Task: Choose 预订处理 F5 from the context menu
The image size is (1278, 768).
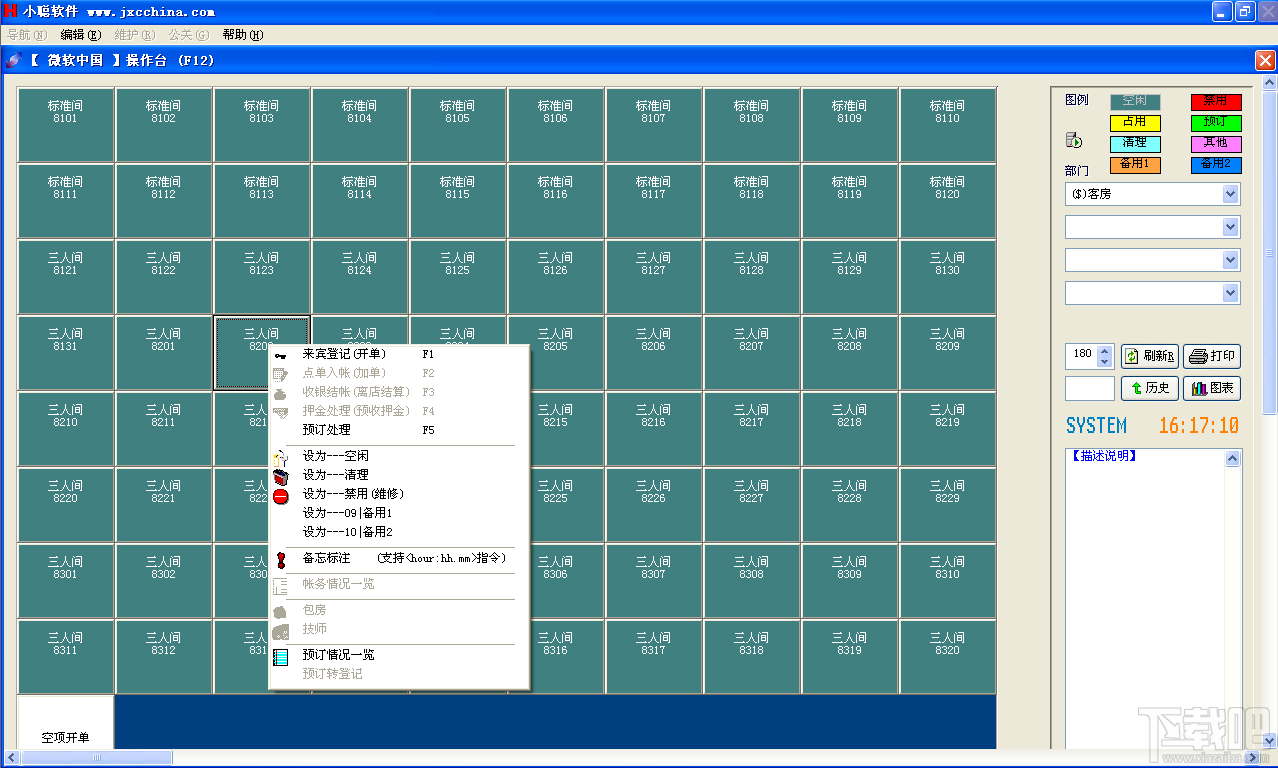Action: [x=398, y=430]
